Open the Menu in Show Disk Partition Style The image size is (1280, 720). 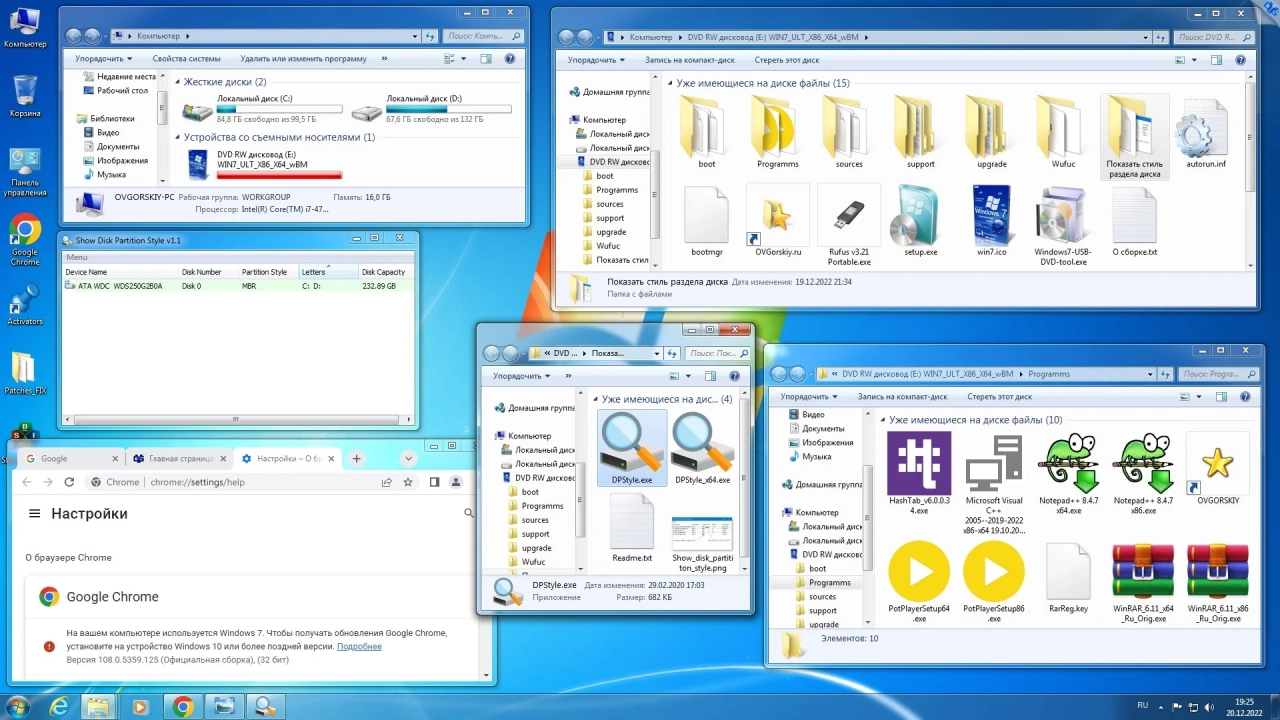[76, 257]
